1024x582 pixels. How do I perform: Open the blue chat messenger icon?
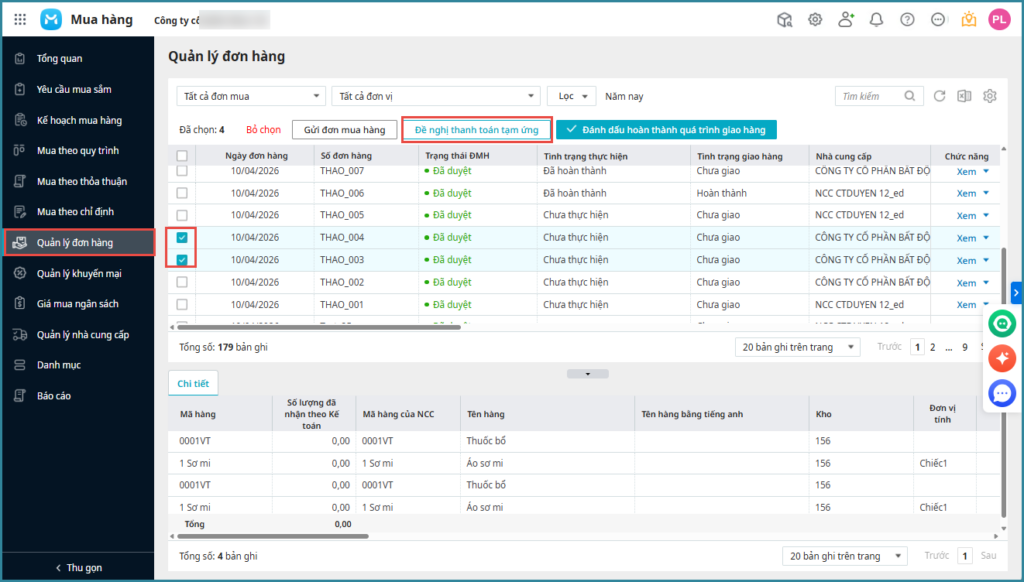tap(1002, 393)
